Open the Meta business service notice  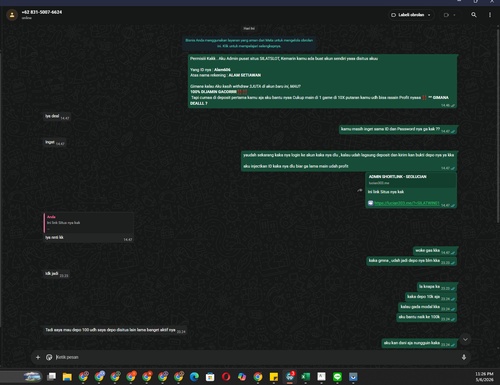coord(249,43)
